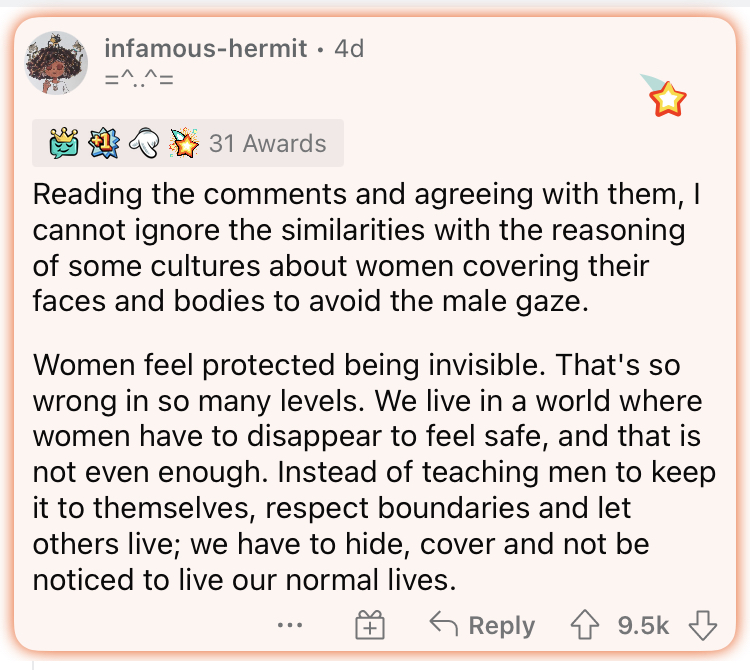Click the =^..^= user flair

click(139, 78)
